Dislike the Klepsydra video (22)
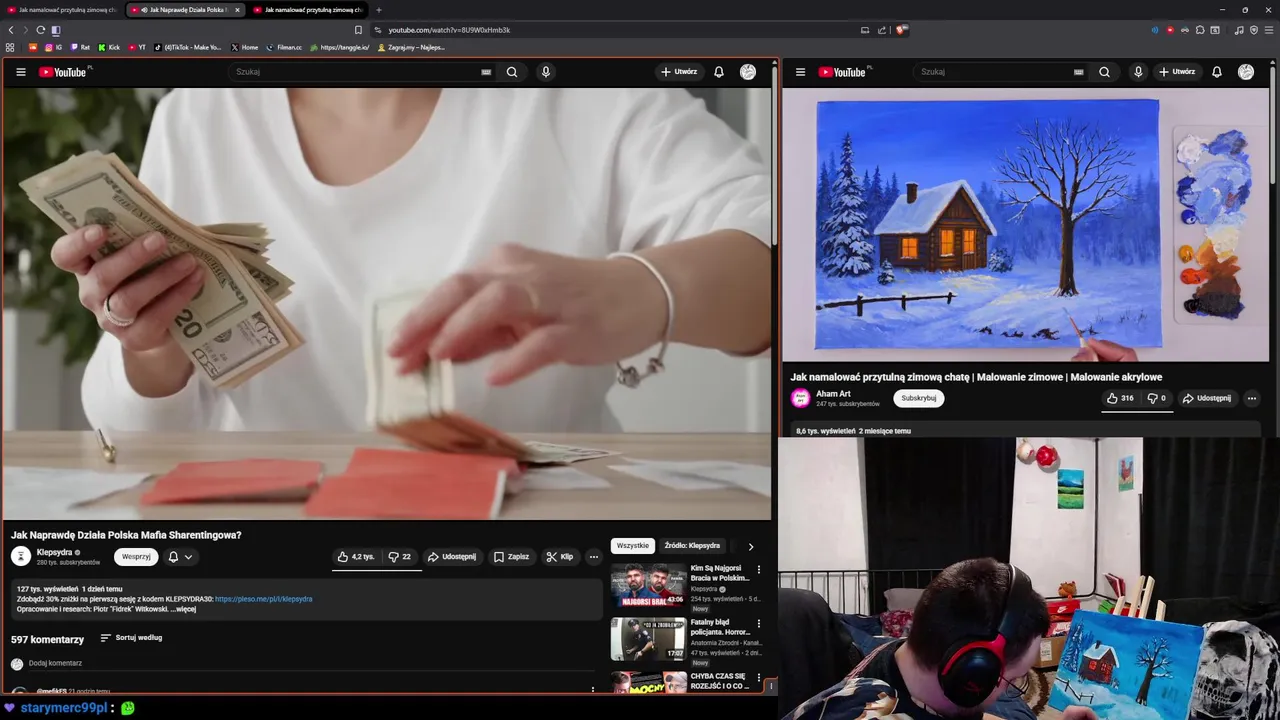 [400, 557]
